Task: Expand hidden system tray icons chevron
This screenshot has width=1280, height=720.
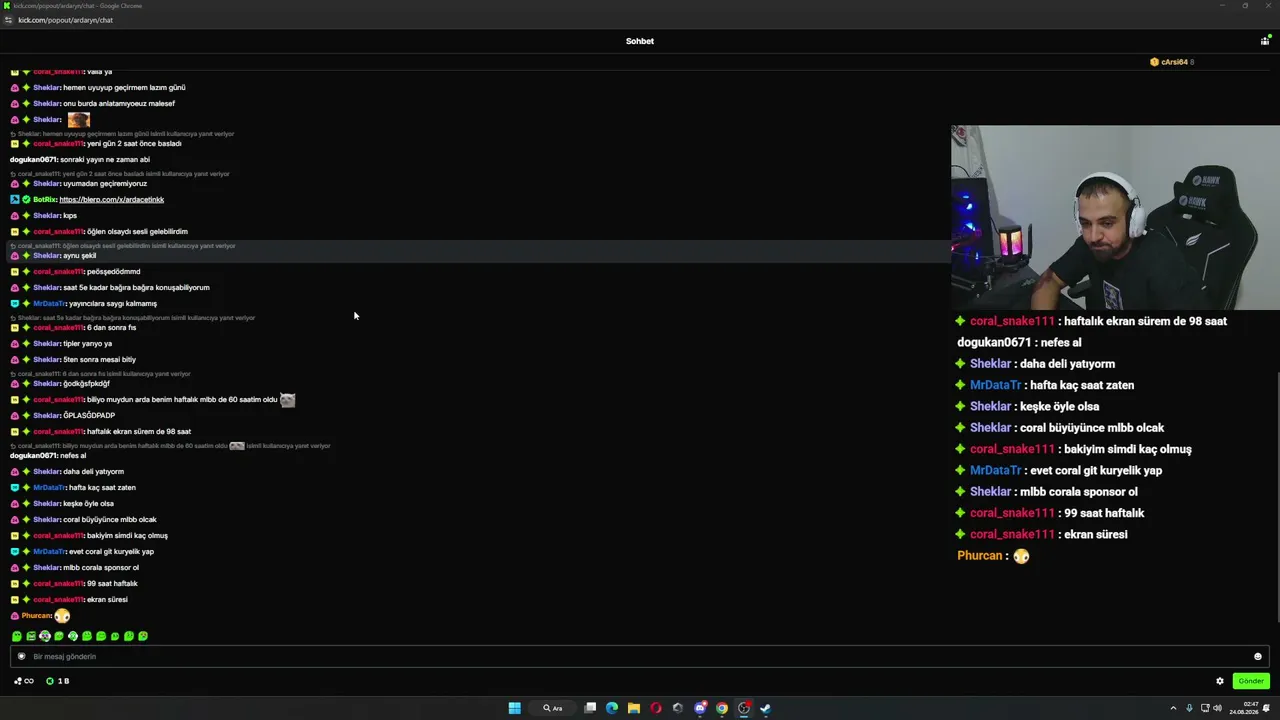Action: [x=1173, y=708]
